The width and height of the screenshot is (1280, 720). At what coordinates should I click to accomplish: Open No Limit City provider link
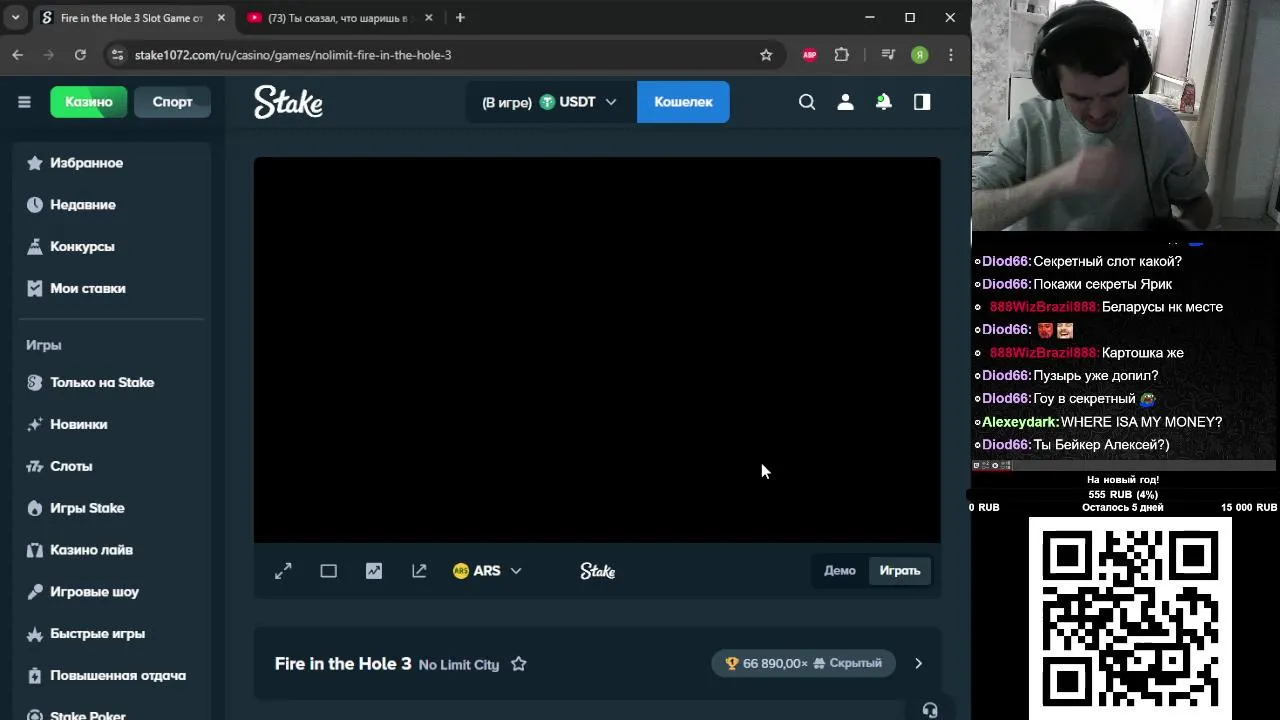point(459,665)
